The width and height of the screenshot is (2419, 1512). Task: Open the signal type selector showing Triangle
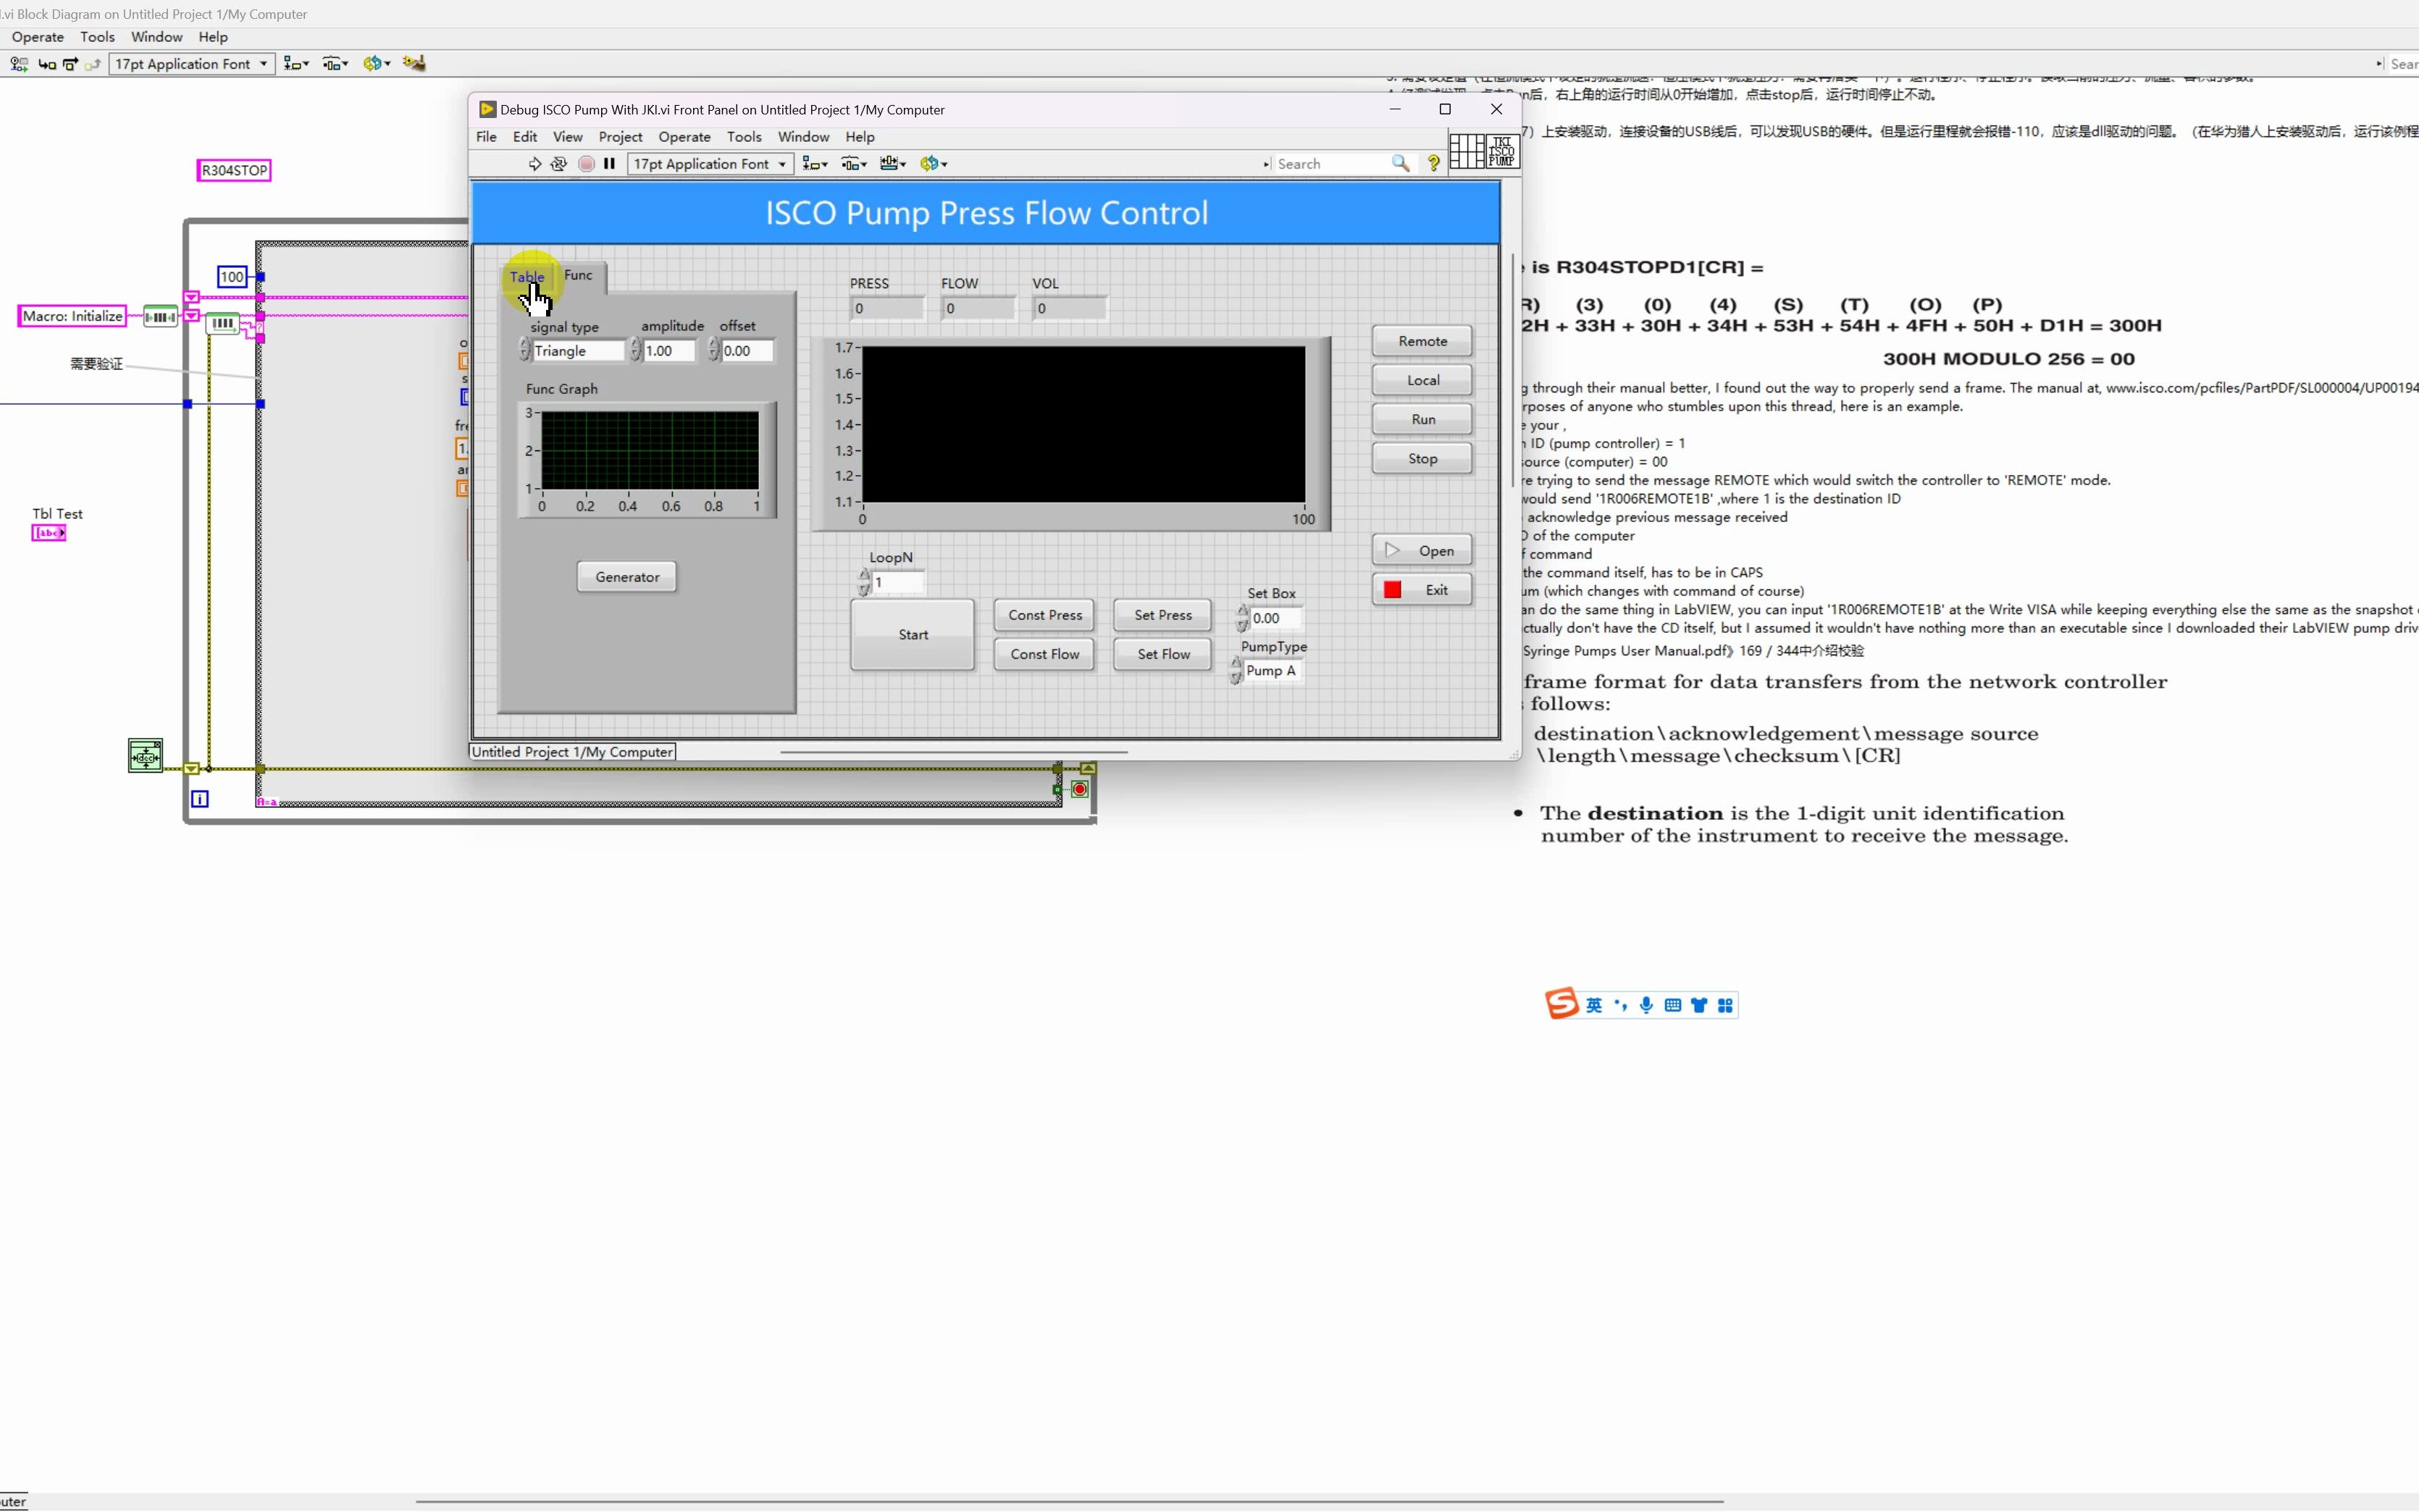[578, 351]
